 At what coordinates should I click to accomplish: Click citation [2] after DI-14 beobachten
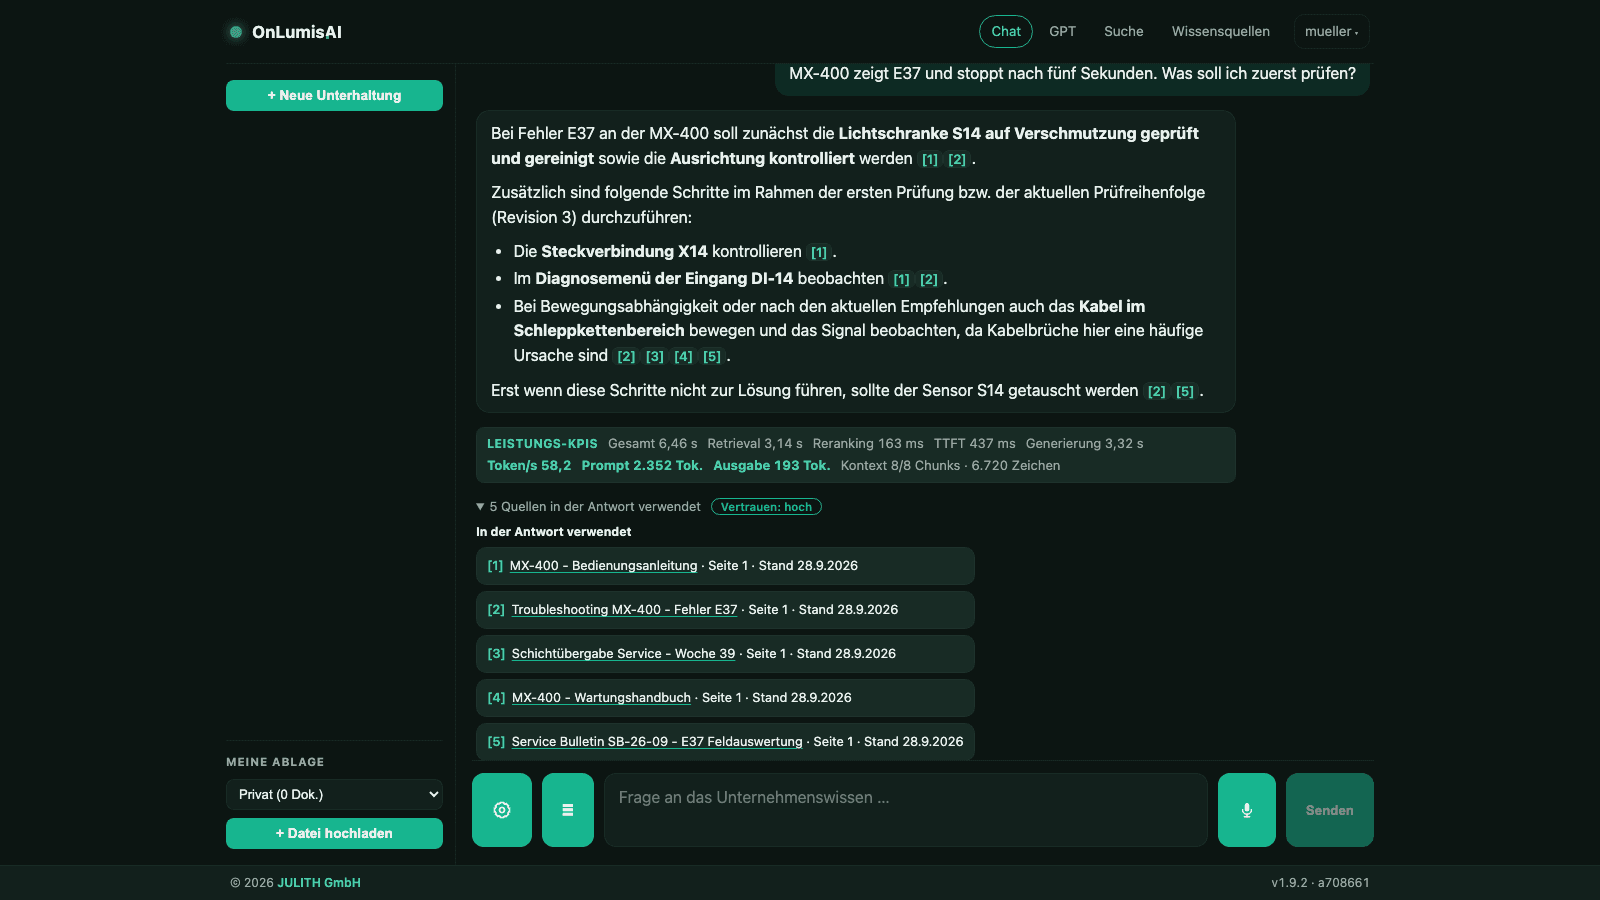tap(929, 279)
